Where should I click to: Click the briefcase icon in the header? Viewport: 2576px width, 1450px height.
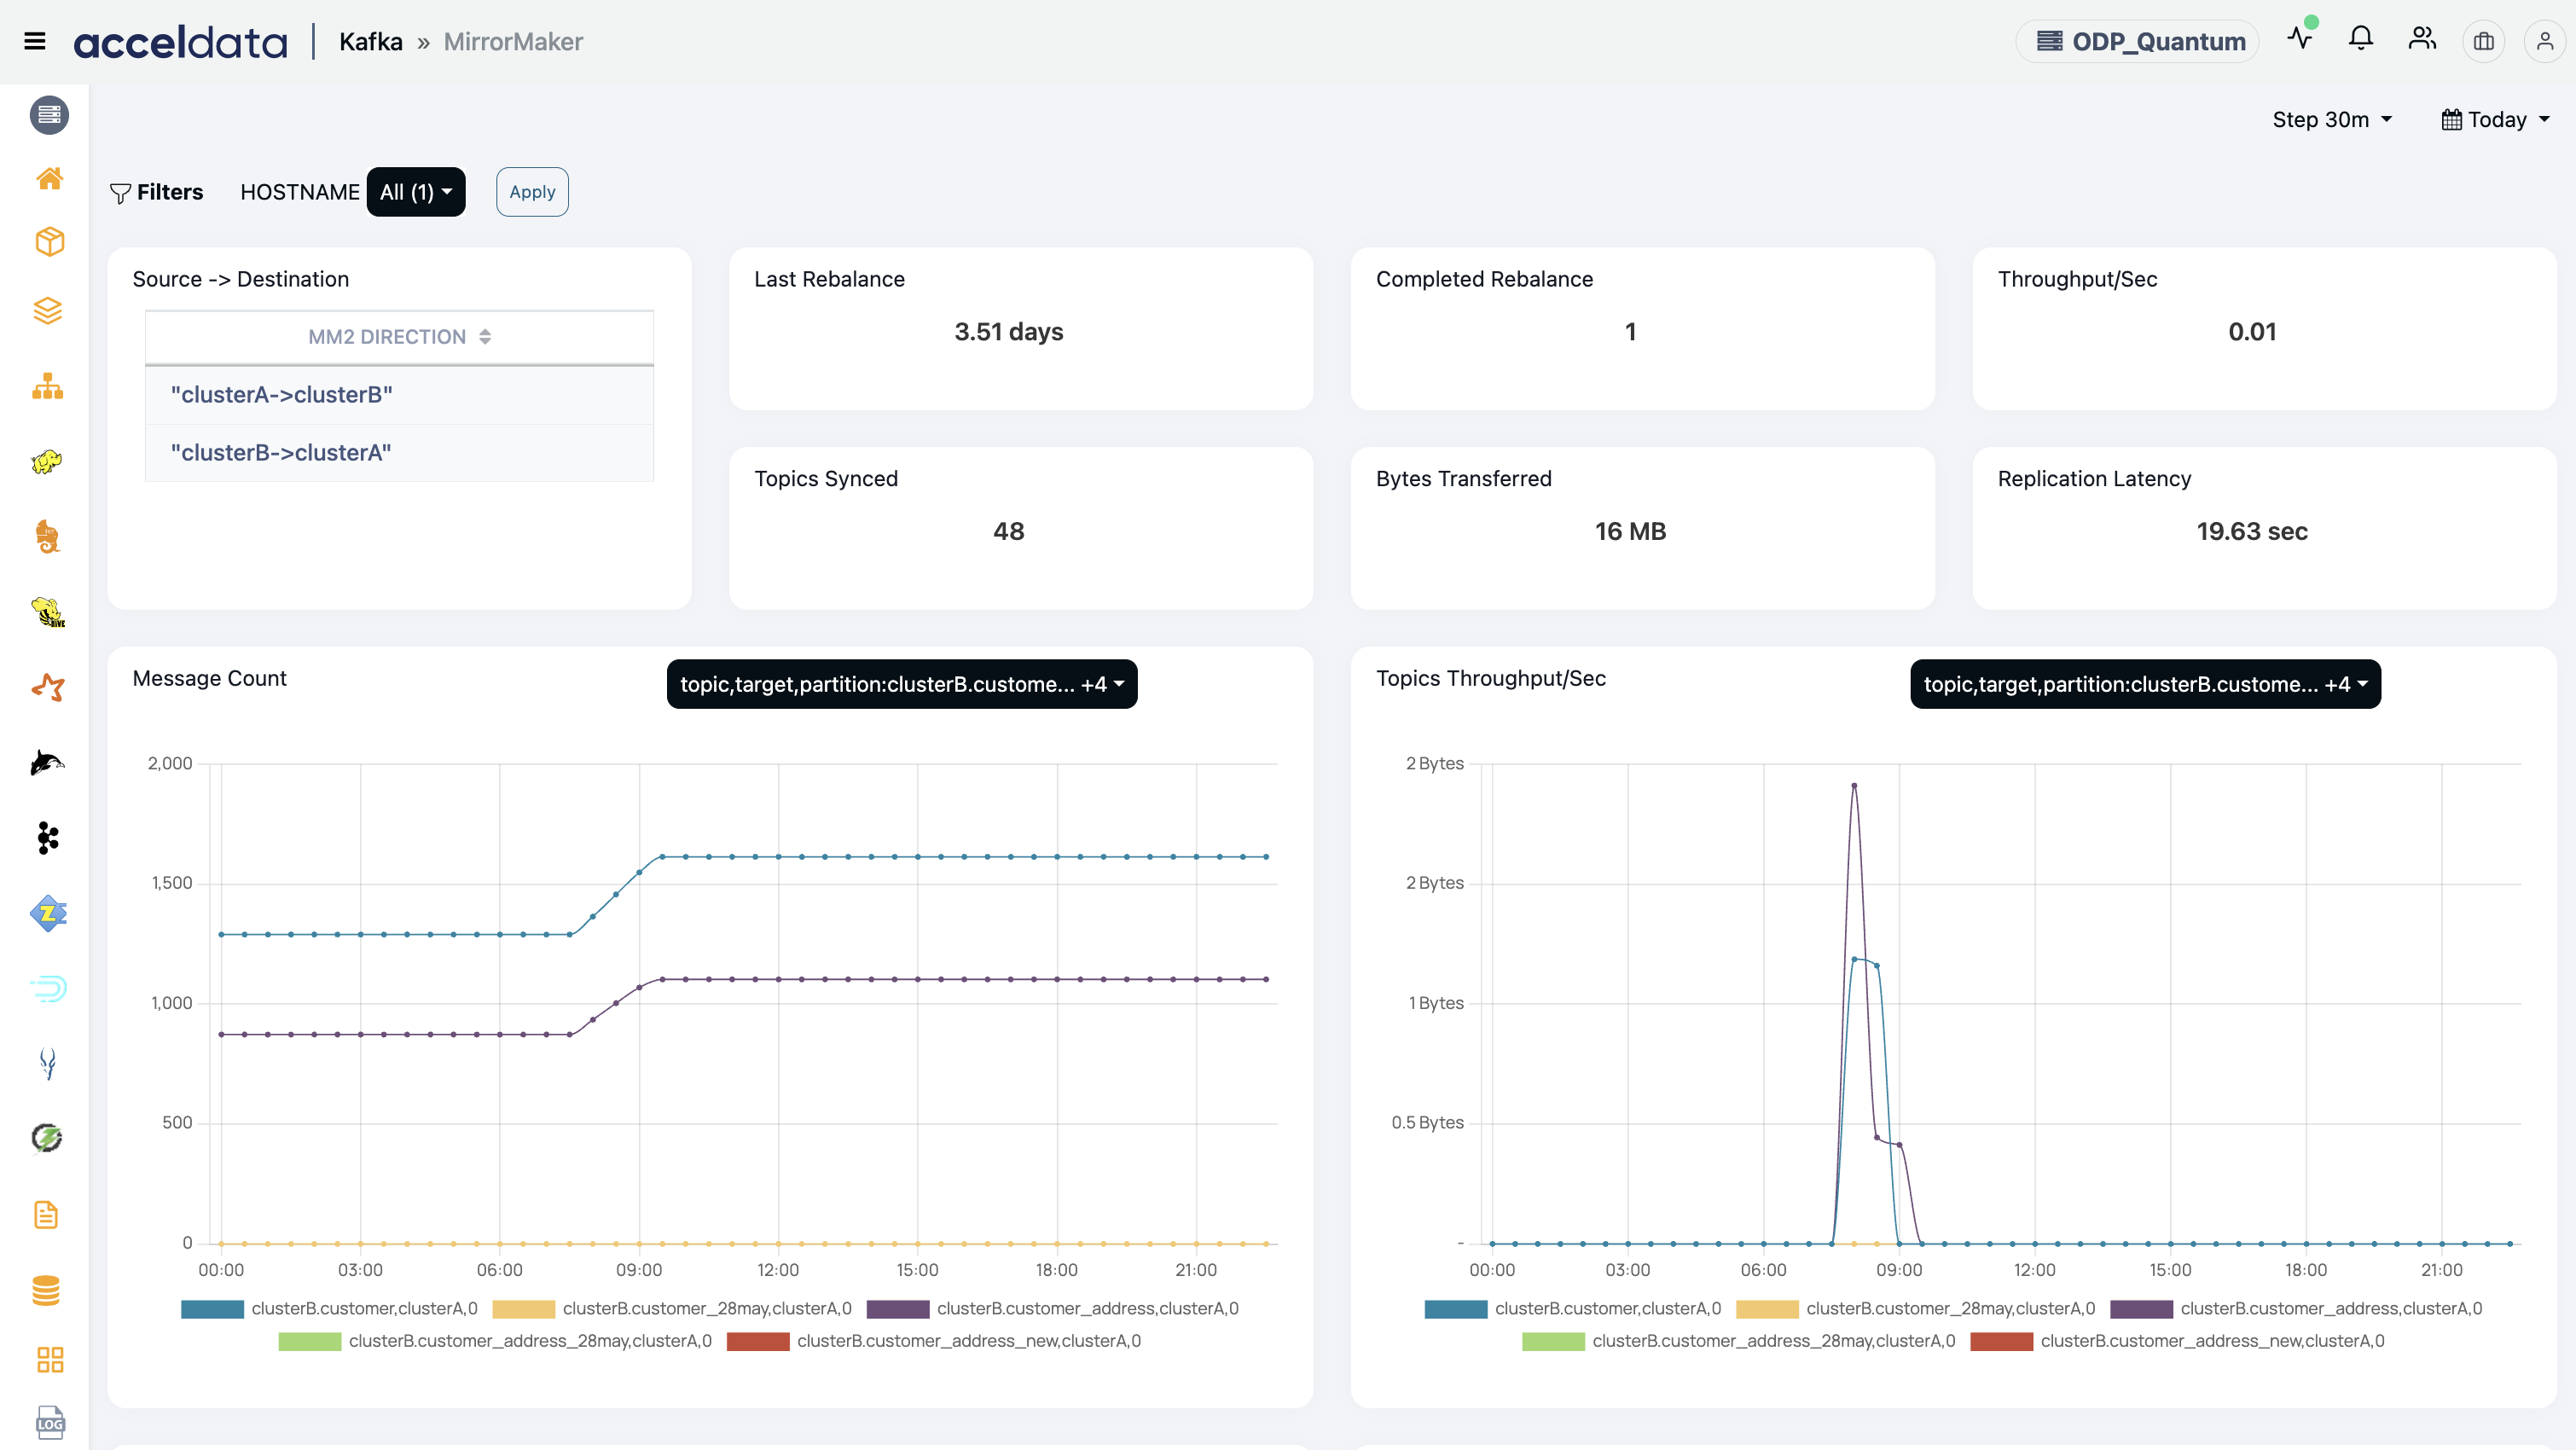point(2484,42)
